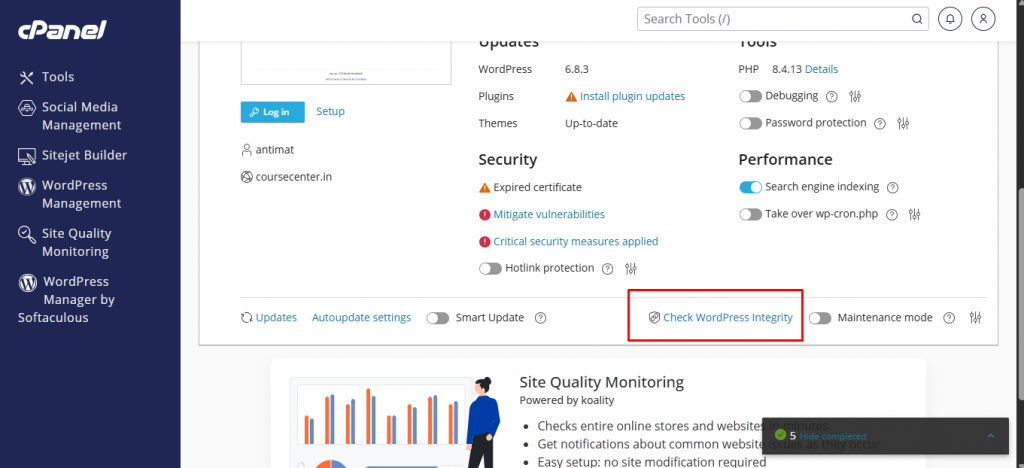Click the Sitejet Builder monitor icon
Viewport: 1024px width, 468px height.
(x=26, y=156)
